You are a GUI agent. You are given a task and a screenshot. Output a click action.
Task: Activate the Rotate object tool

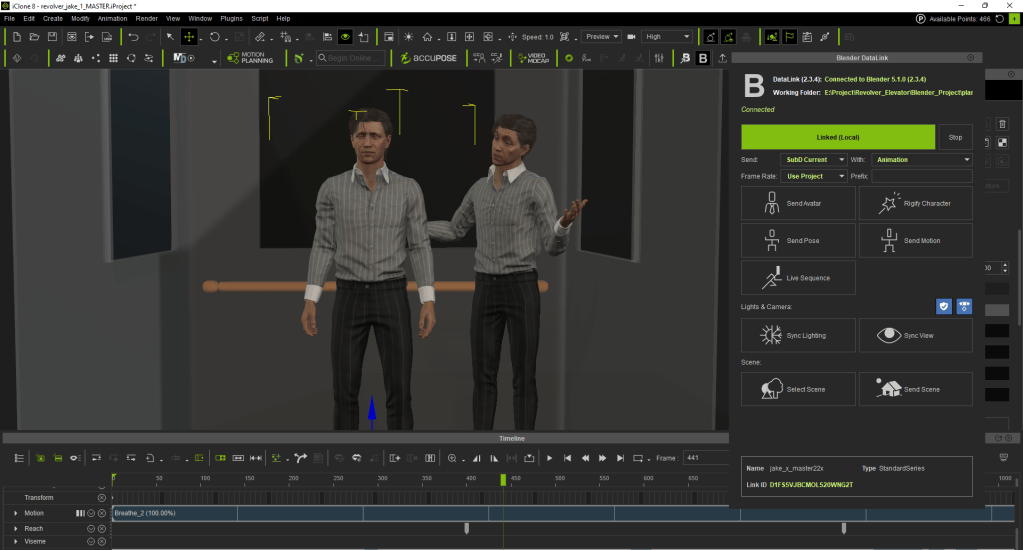click(x=215, y=37)
